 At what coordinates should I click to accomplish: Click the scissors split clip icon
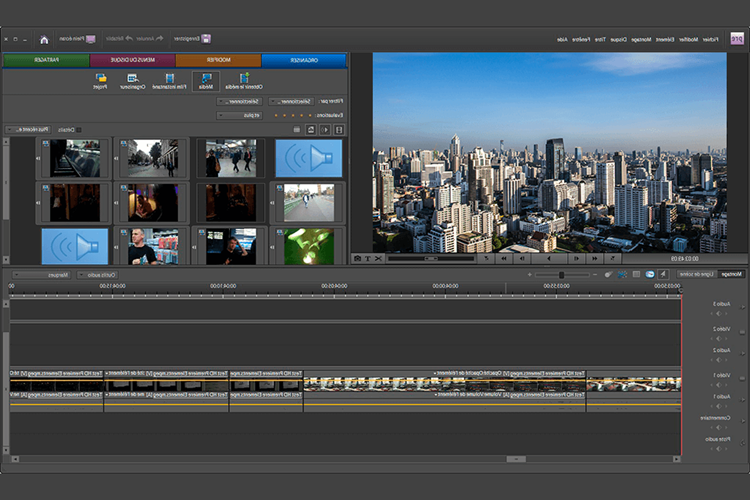pyautogui.click(x=378, y=258)
